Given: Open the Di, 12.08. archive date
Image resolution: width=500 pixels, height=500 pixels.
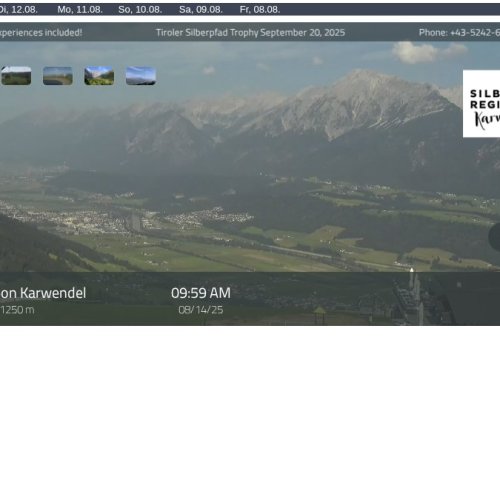Looking at the screenshot, I should (x=18, y=10).
